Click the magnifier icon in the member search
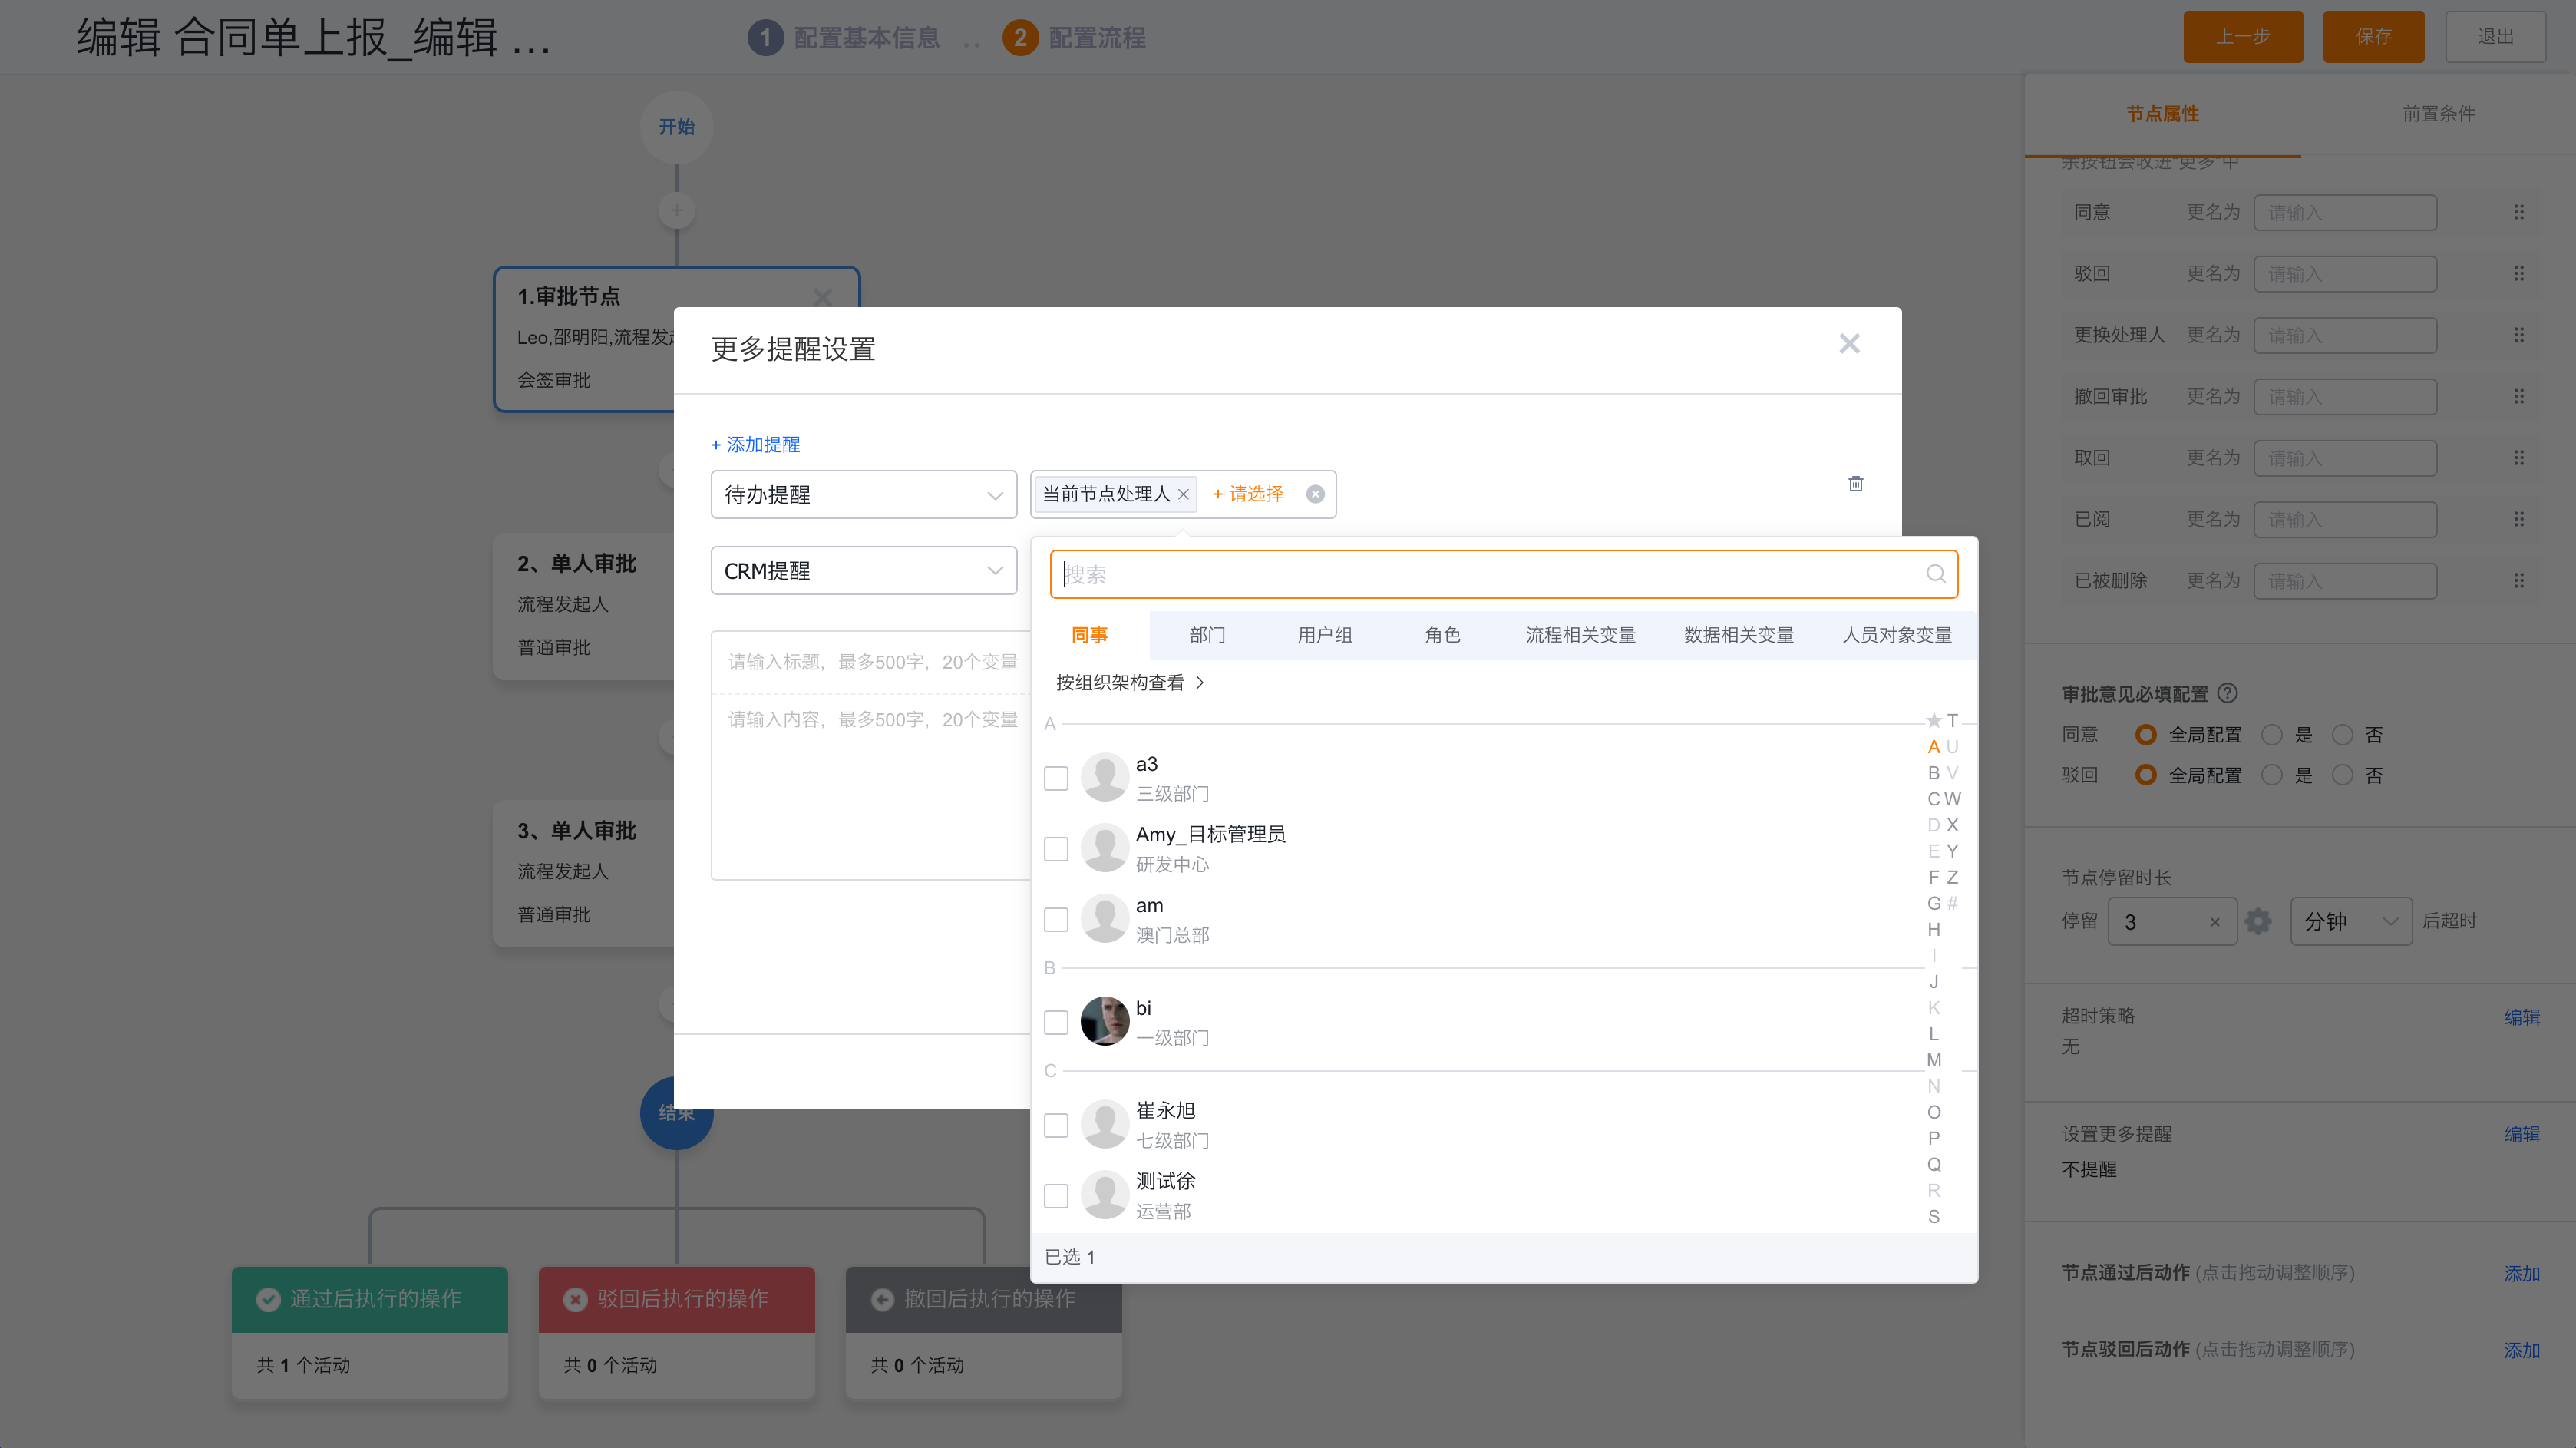2576x1448 pixels. 1935,574
